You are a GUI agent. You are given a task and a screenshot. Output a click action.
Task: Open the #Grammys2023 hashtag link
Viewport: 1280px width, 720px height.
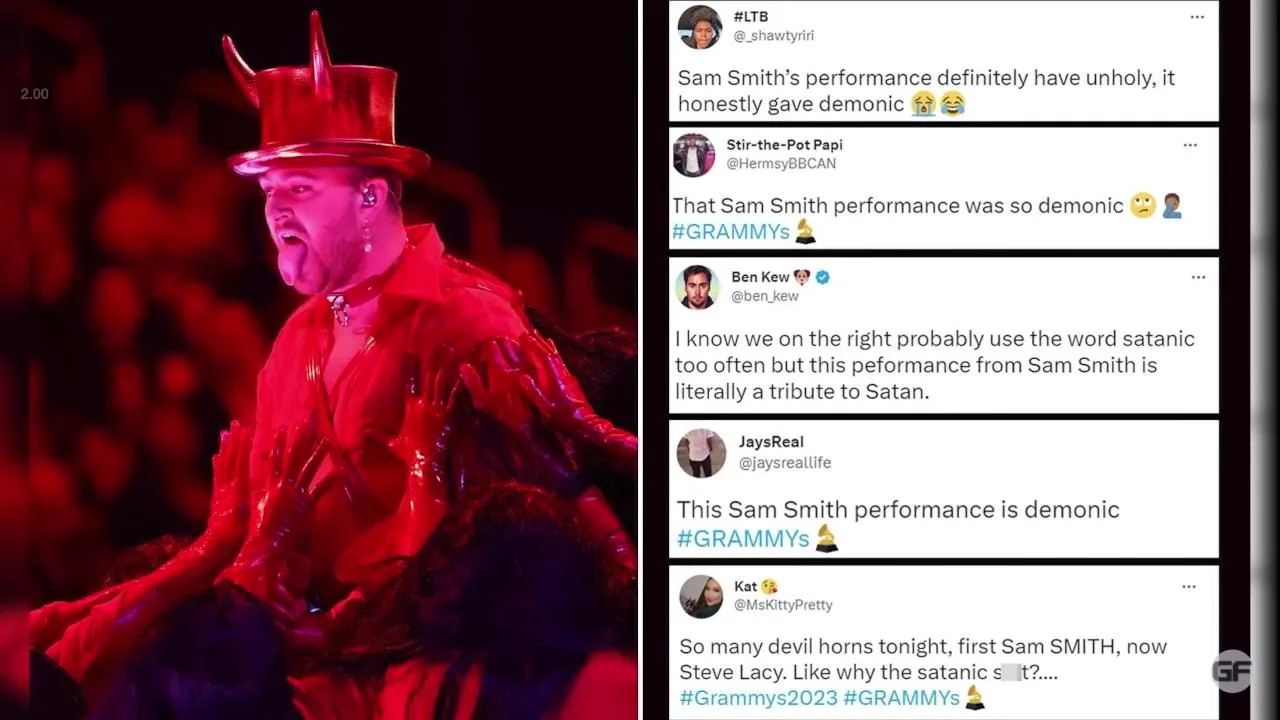758,698
